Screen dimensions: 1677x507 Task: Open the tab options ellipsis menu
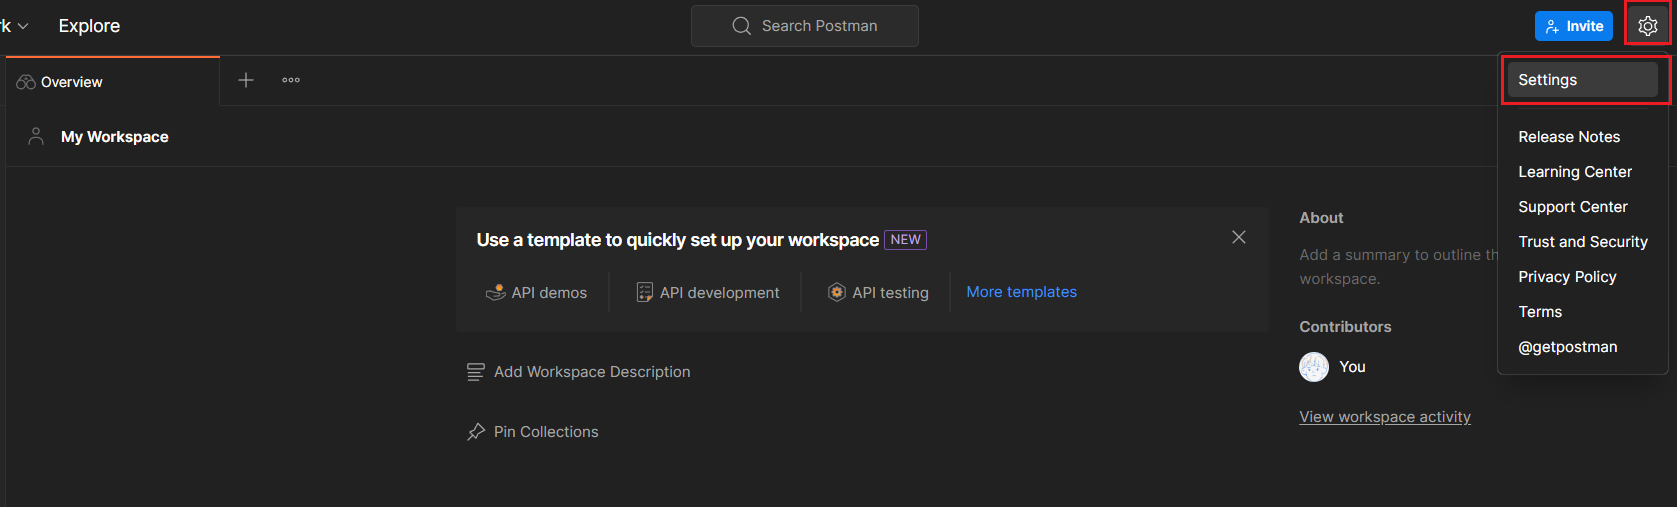(291, 80)
